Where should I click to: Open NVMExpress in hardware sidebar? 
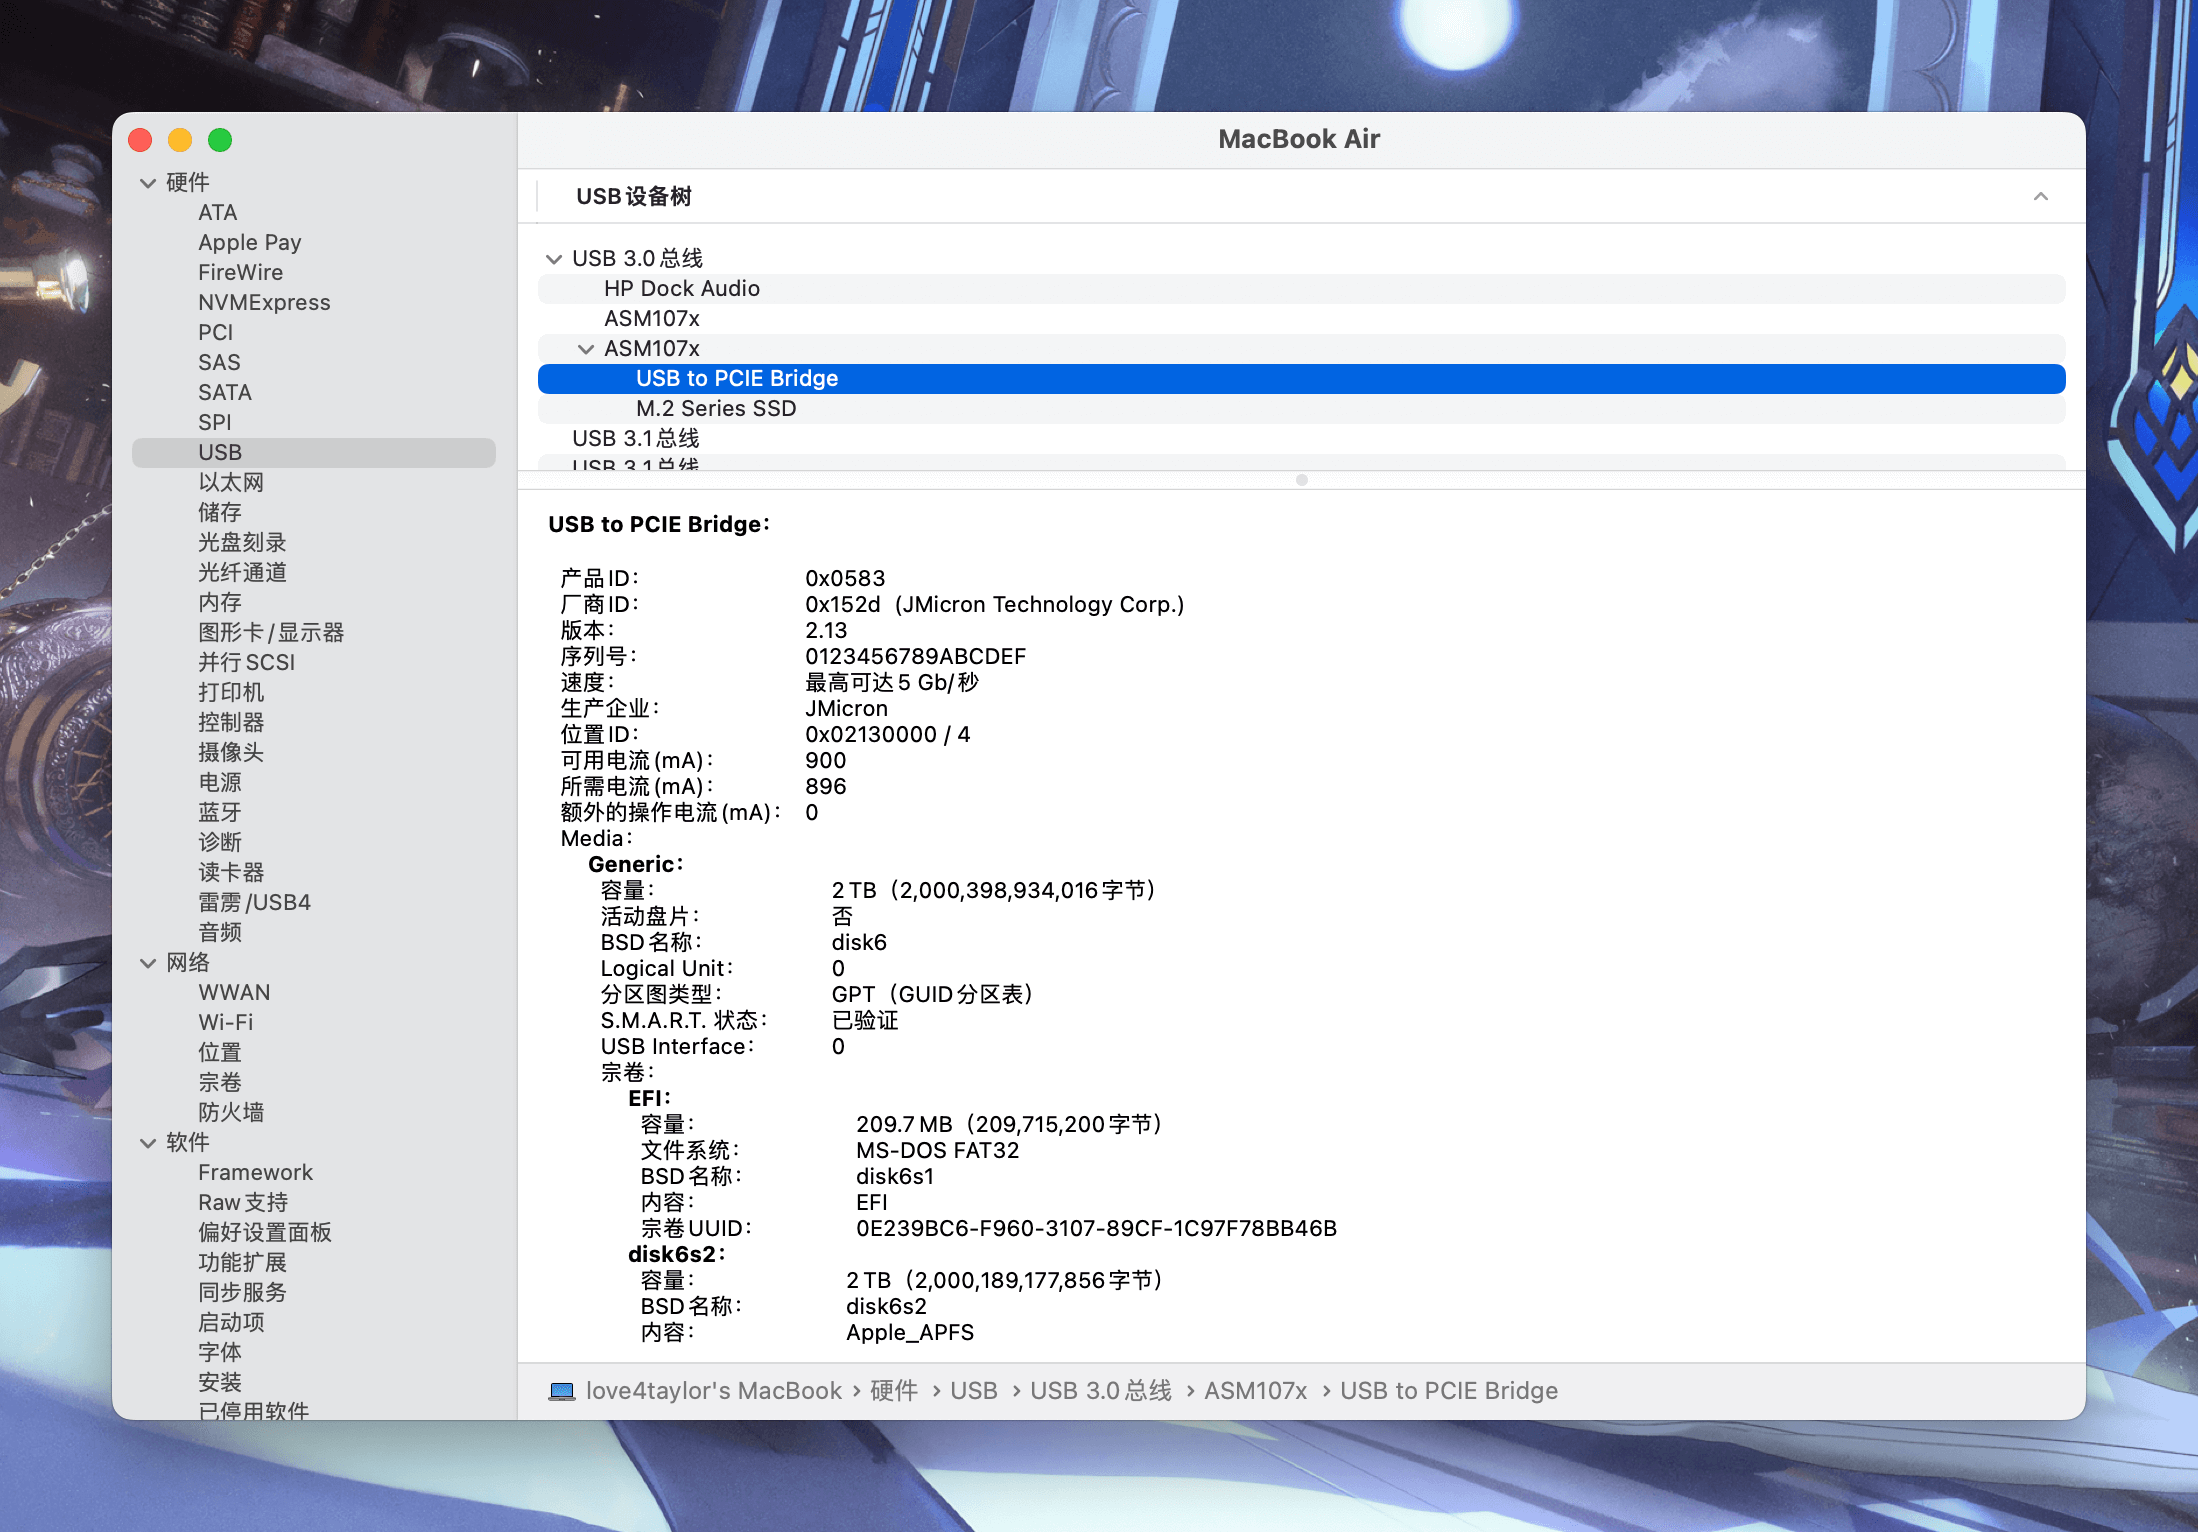264,303
